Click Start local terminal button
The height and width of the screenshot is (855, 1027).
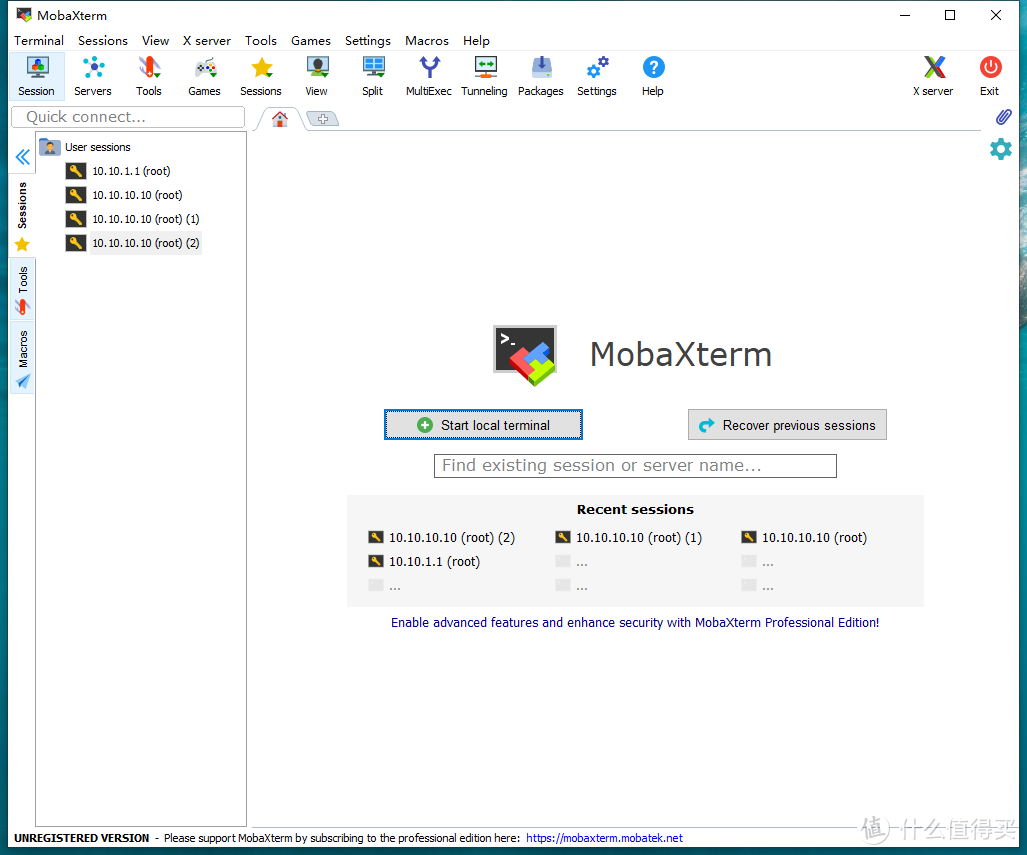pos(483,425)
